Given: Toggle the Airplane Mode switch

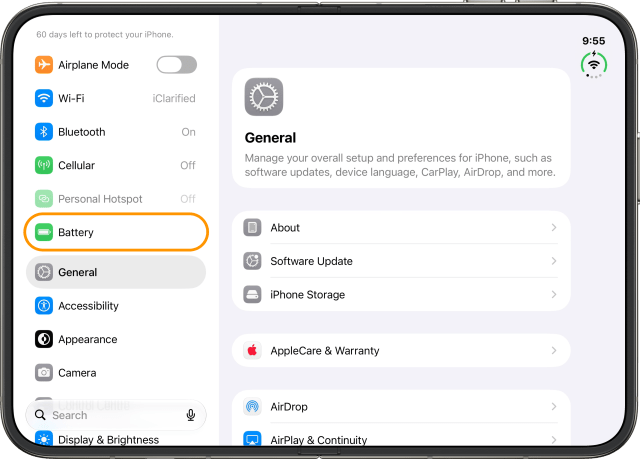Looking at the screenshot, I should click(176, 64).
